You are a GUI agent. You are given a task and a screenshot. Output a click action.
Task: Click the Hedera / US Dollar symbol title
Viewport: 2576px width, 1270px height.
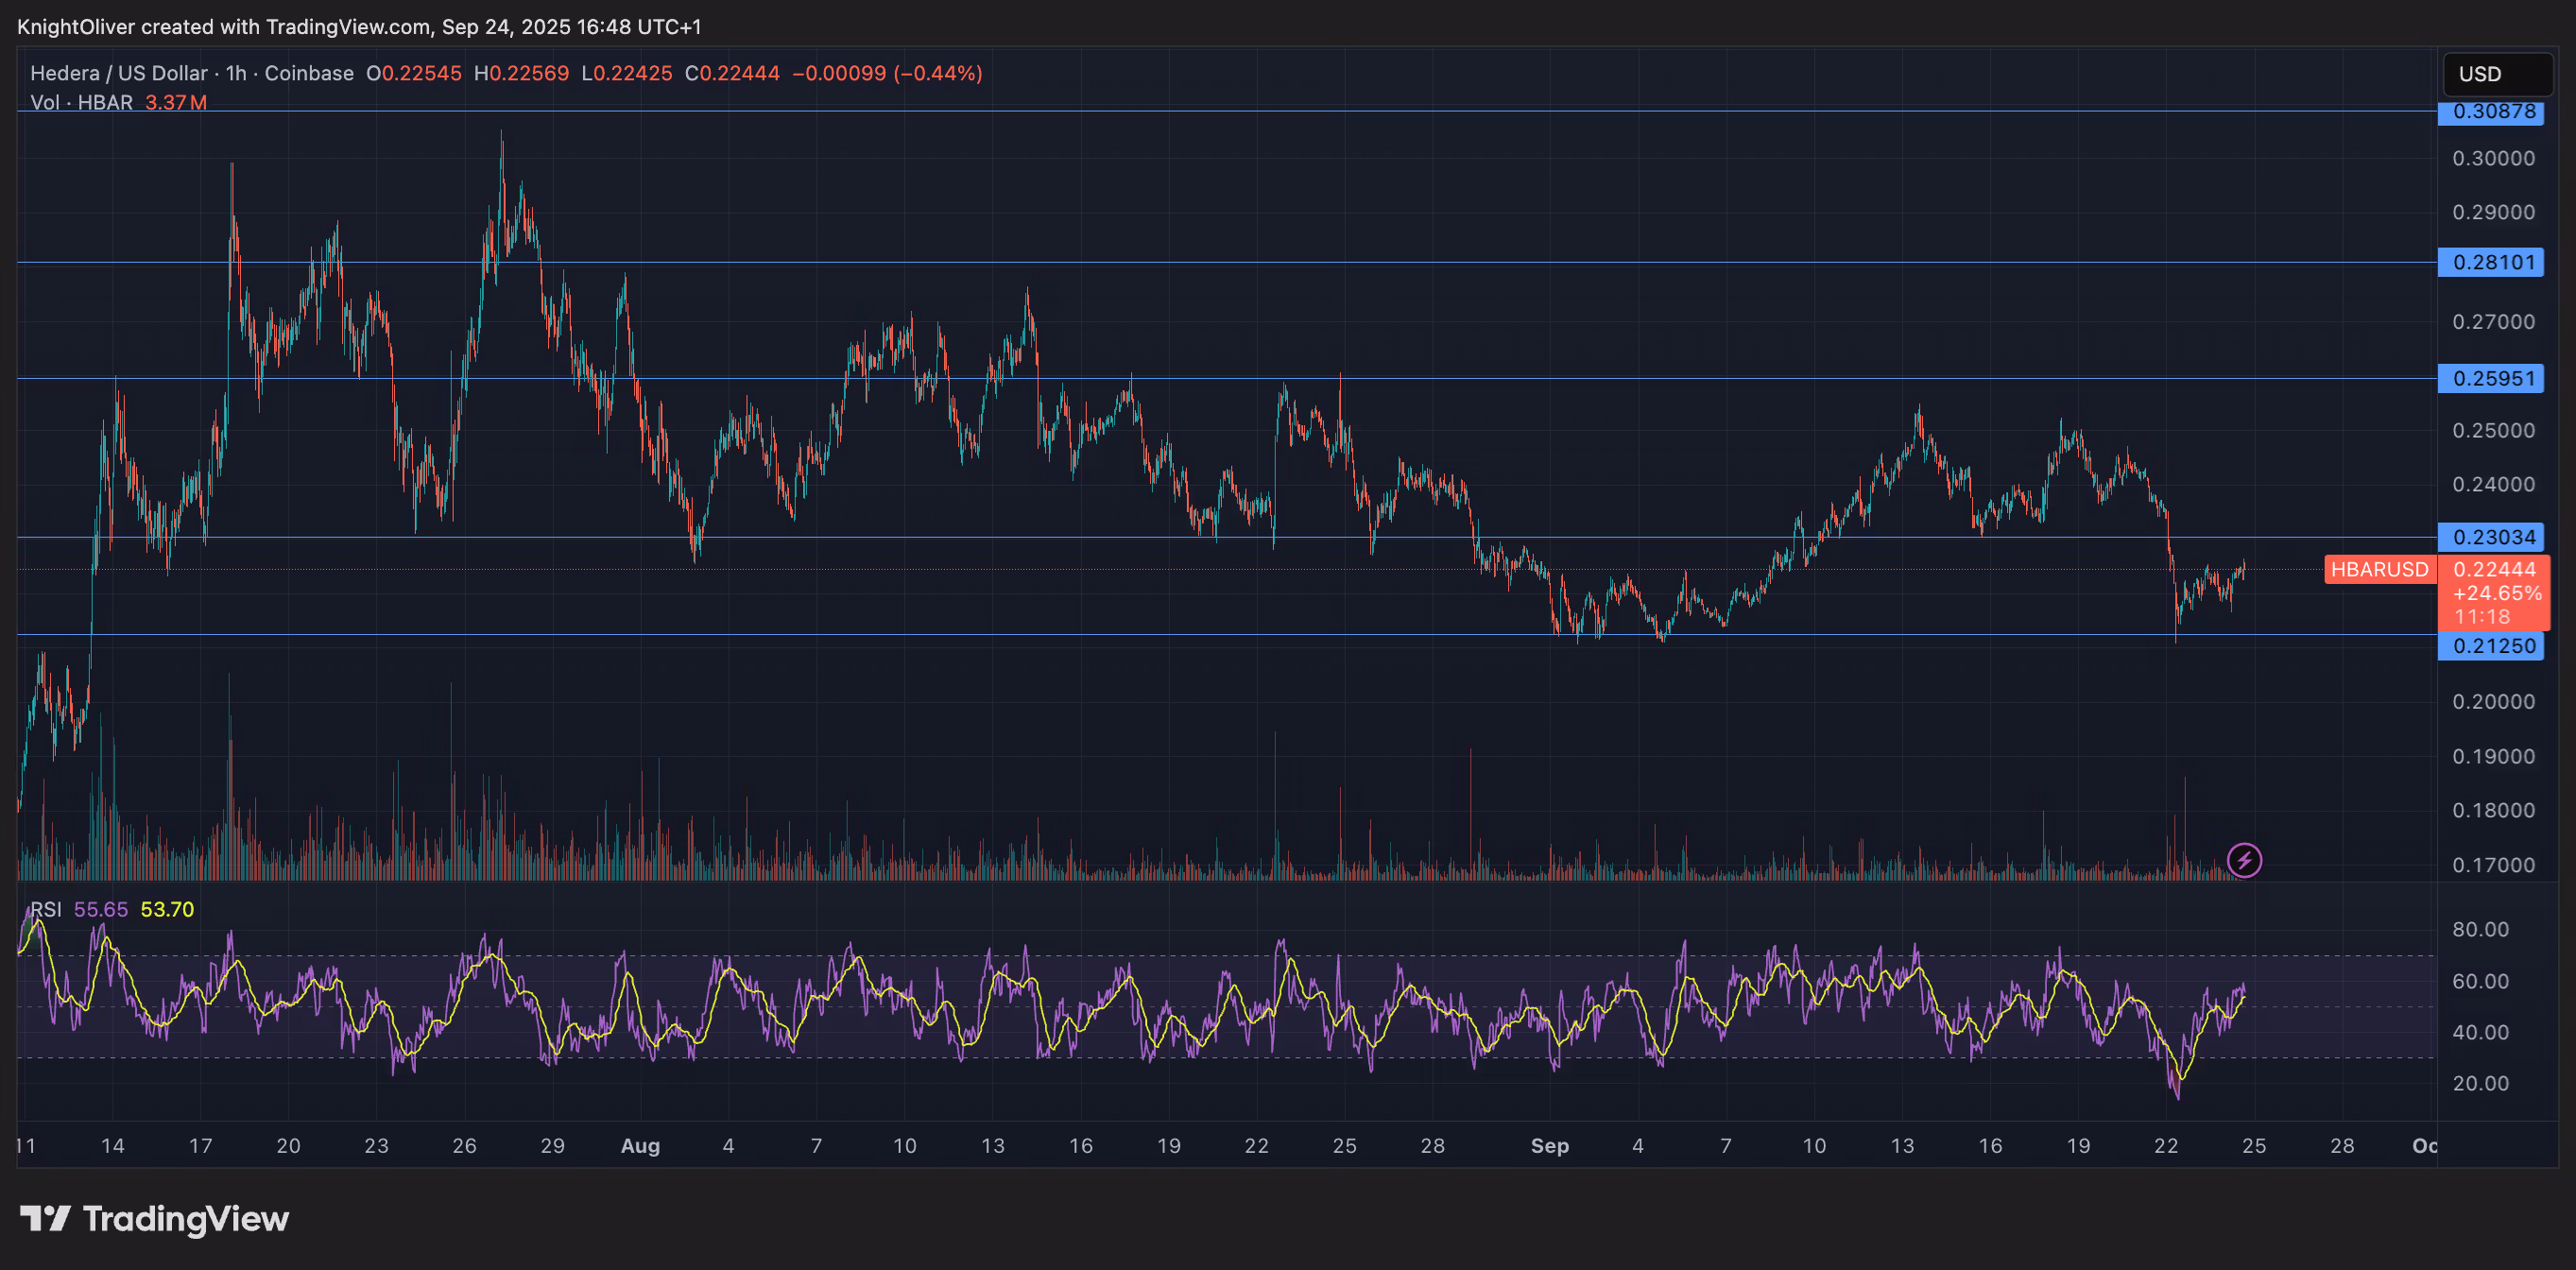[x=118, y=73]
